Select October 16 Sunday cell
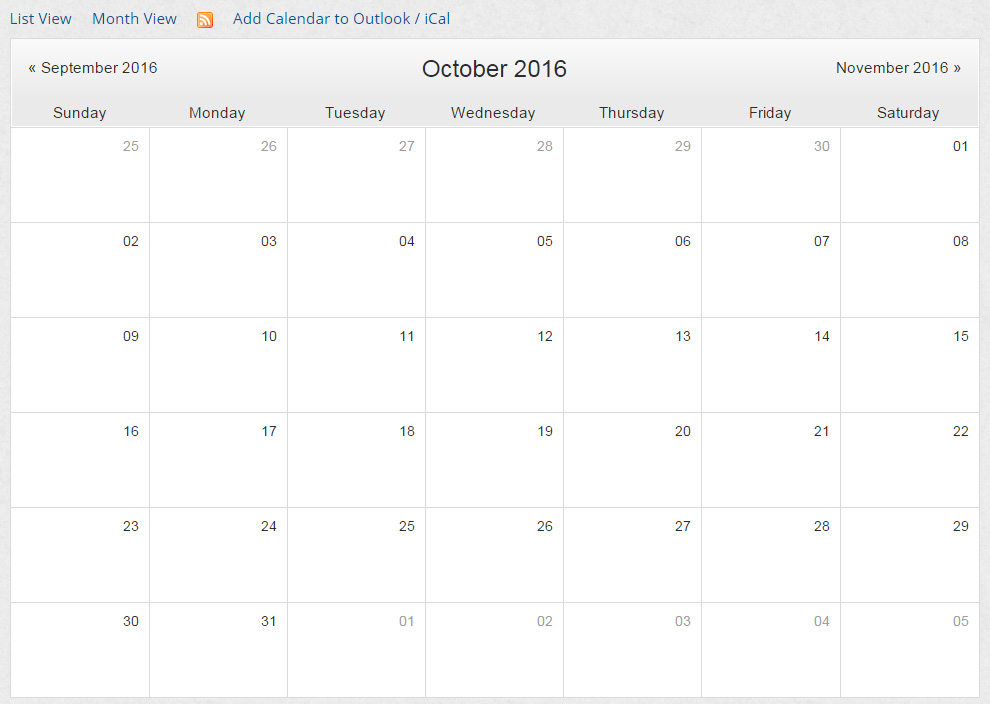 (80, 460)
